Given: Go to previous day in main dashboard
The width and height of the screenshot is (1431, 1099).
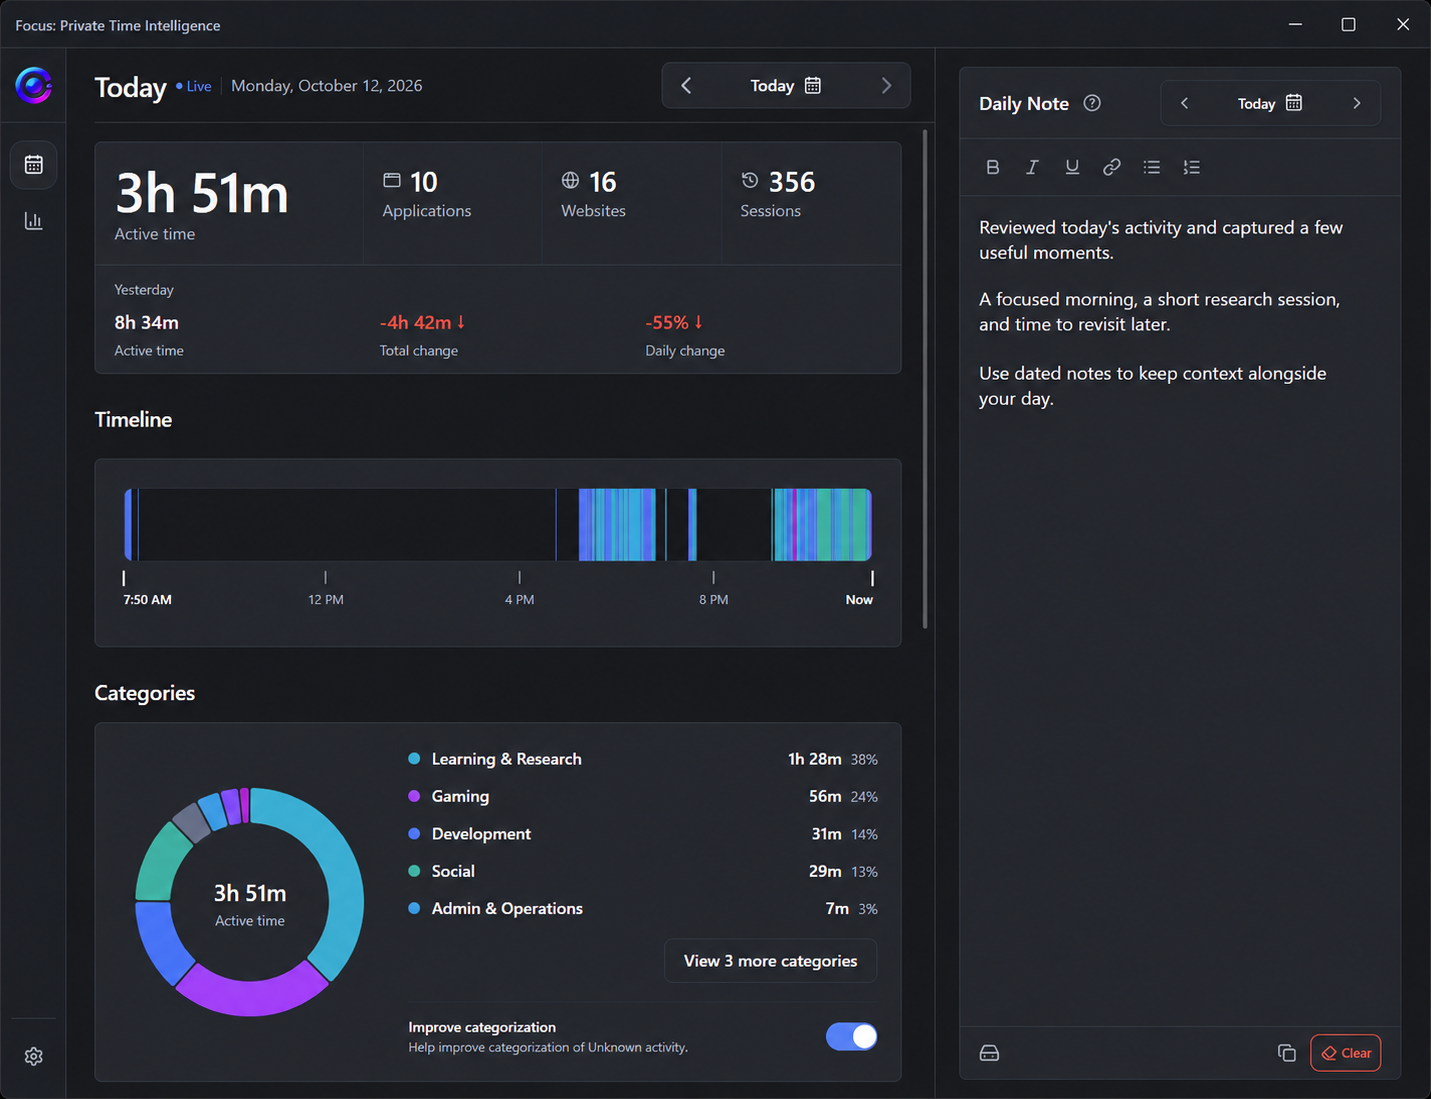Looking at the screenshot, I should 686,86.
